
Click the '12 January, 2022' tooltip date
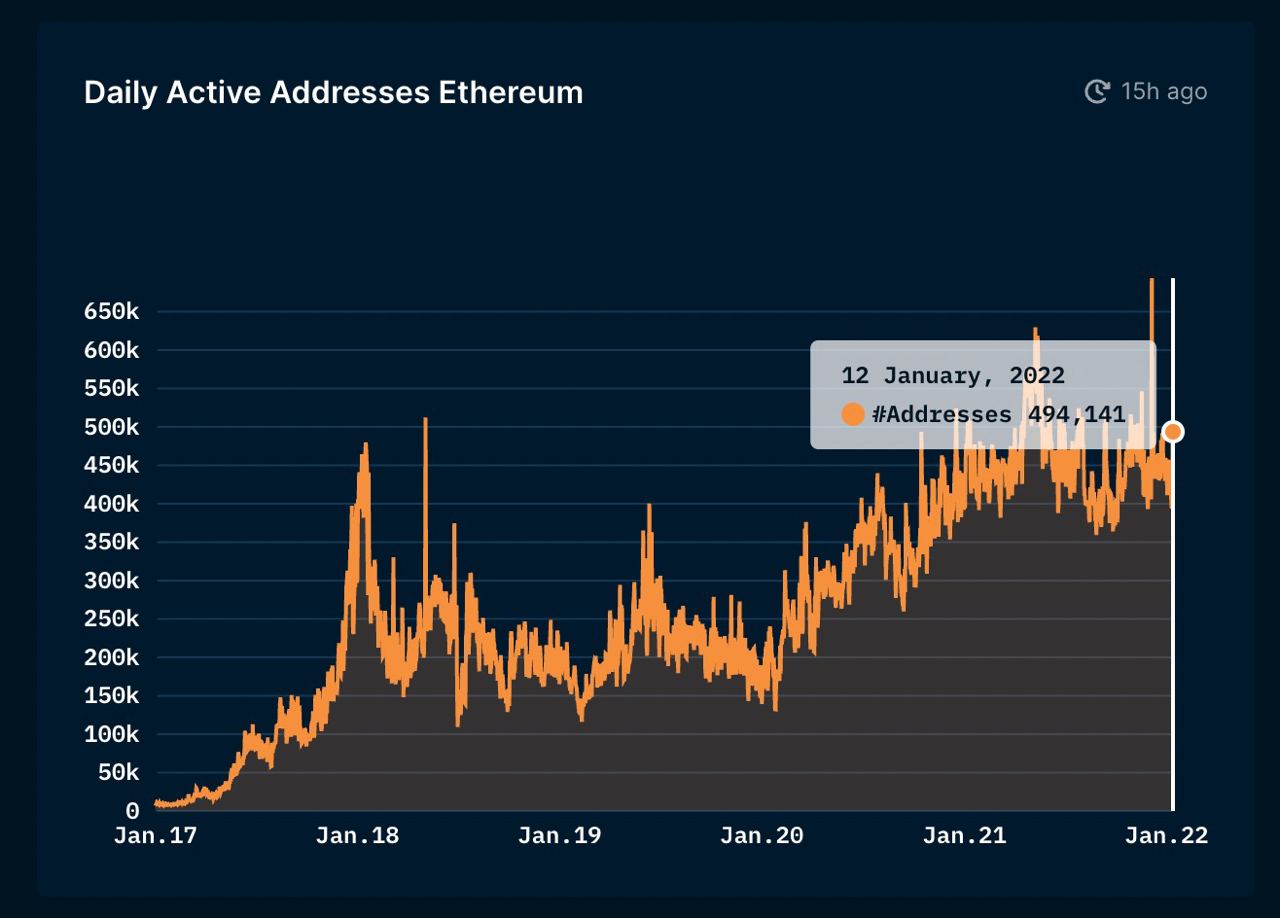click(x=953, y=376)
